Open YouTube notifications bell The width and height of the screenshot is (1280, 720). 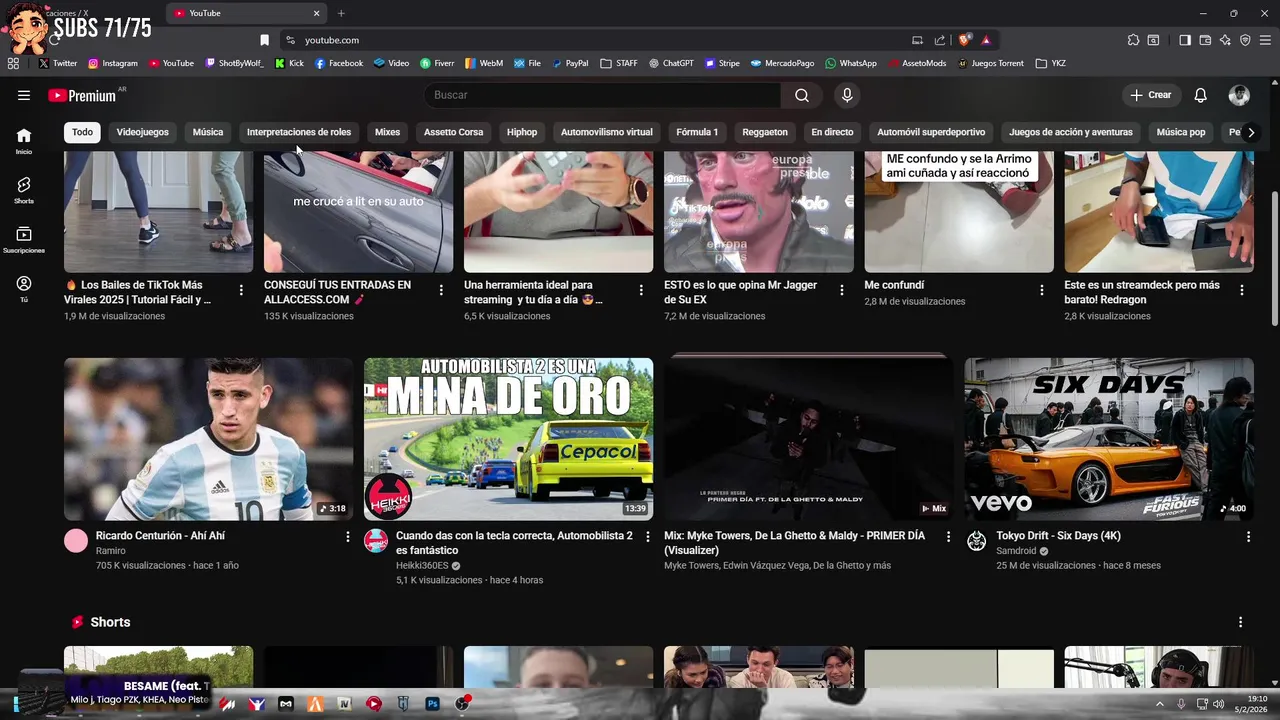tap(1200, 95)
